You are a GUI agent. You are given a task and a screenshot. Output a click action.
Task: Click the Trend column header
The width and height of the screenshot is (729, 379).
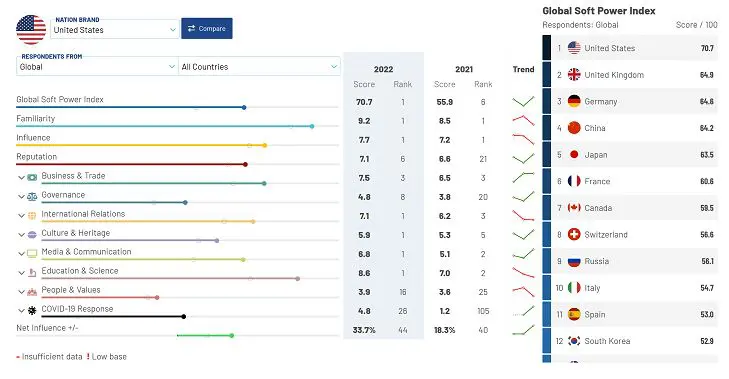524,69
